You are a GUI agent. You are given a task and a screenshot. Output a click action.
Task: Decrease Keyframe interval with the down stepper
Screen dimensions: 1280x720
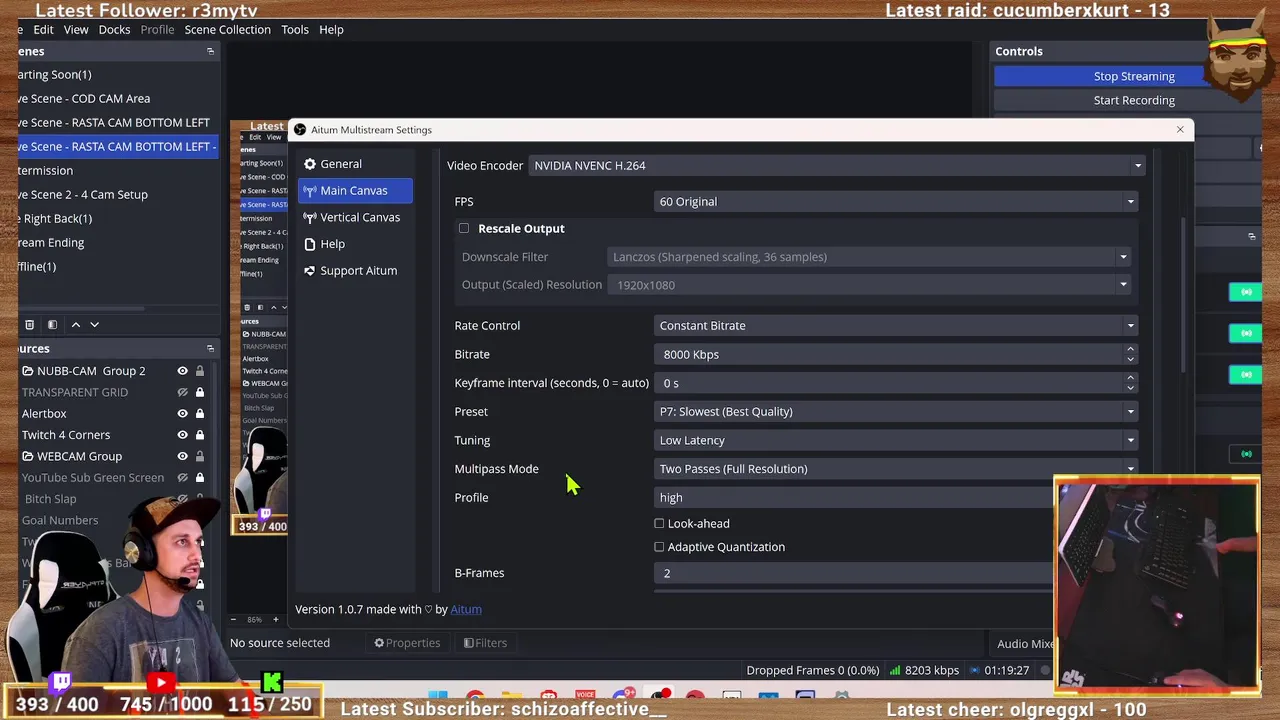[1131, 388]
